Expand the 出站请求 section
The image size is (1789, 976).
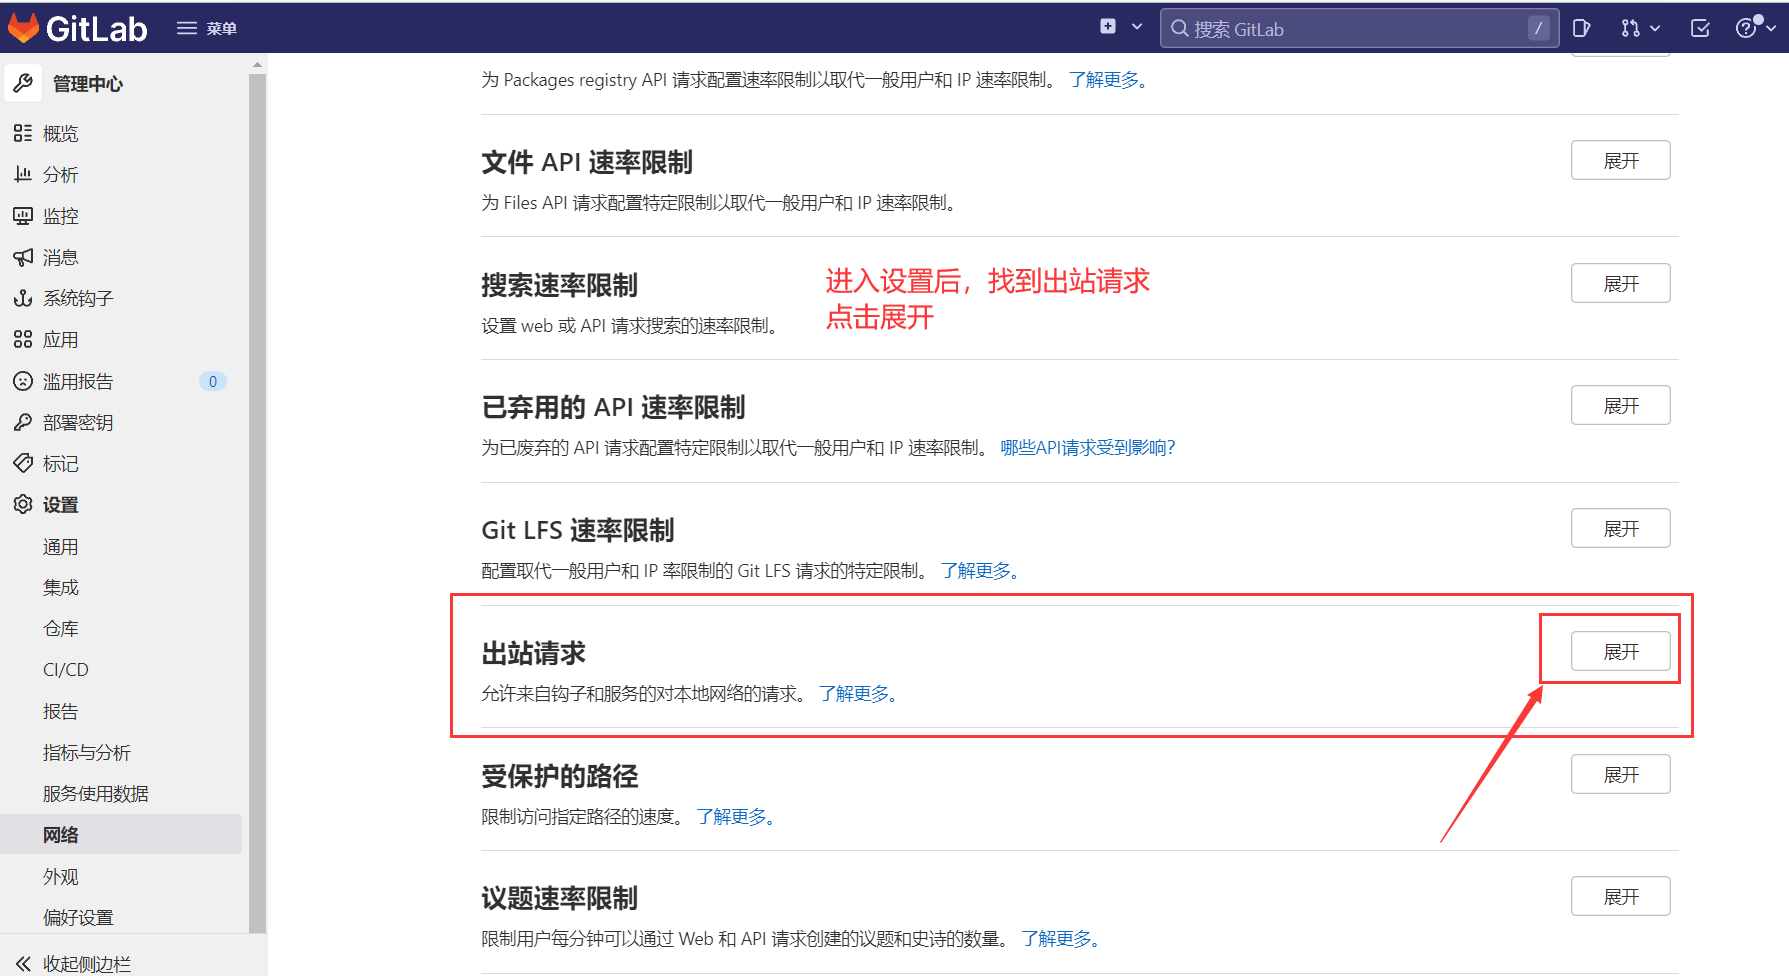pos(1620,651)
